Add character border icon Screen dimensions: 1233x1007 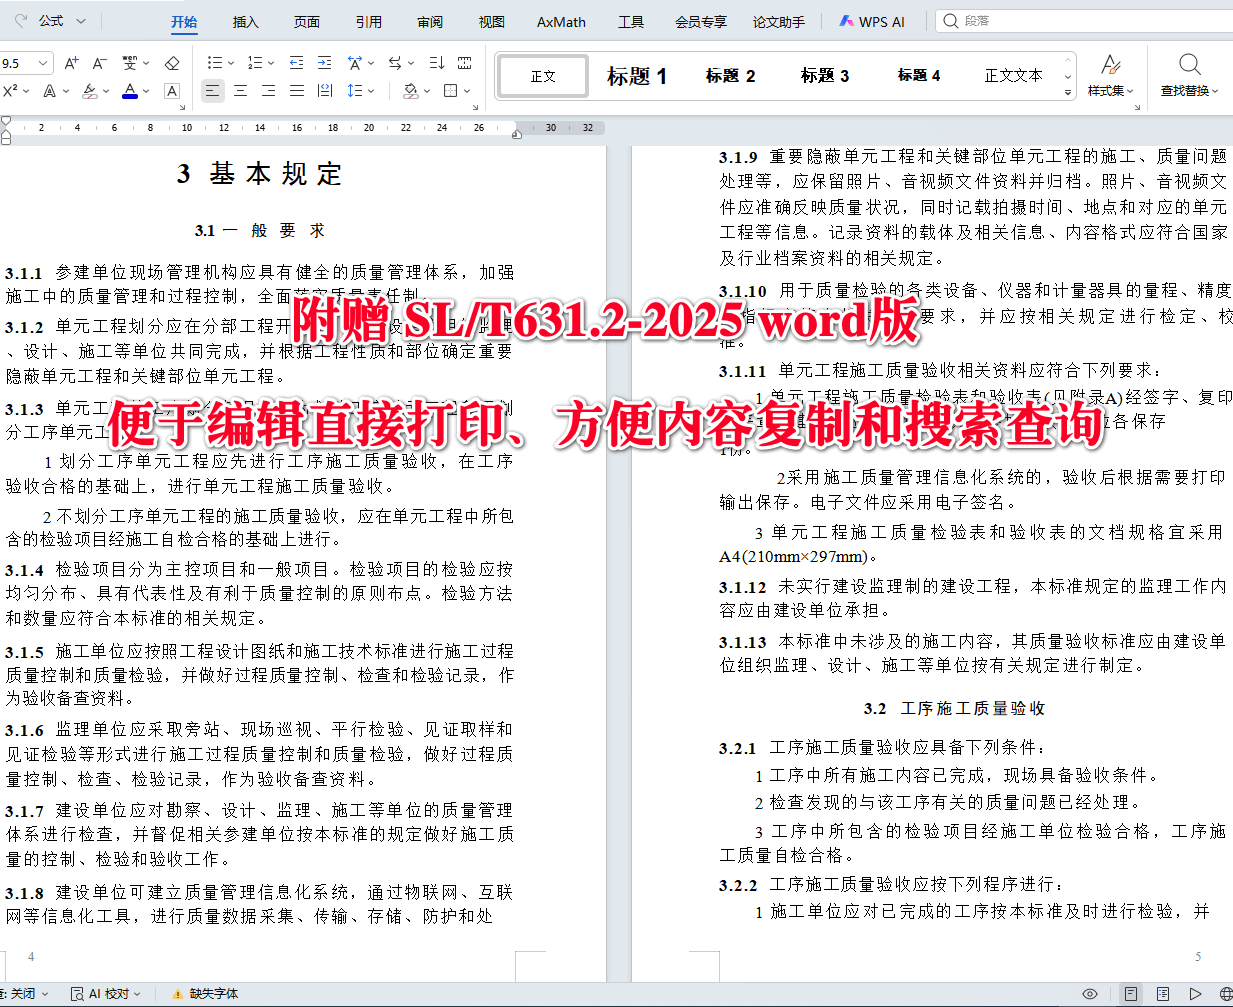point(172,91)
